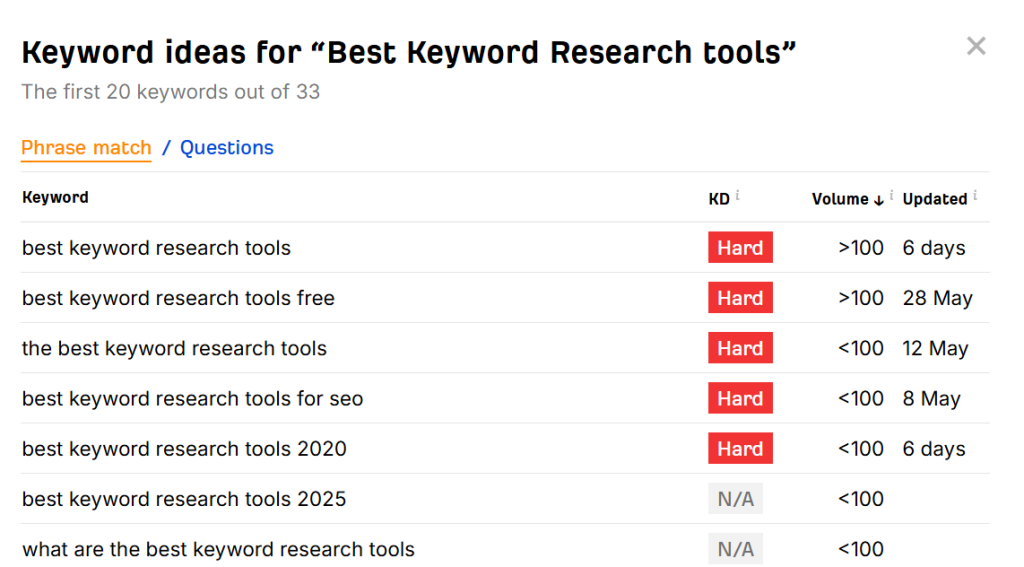Click the KD column info icon
The width and height of the screenshot is (1024, 567).
pos(737,195)
